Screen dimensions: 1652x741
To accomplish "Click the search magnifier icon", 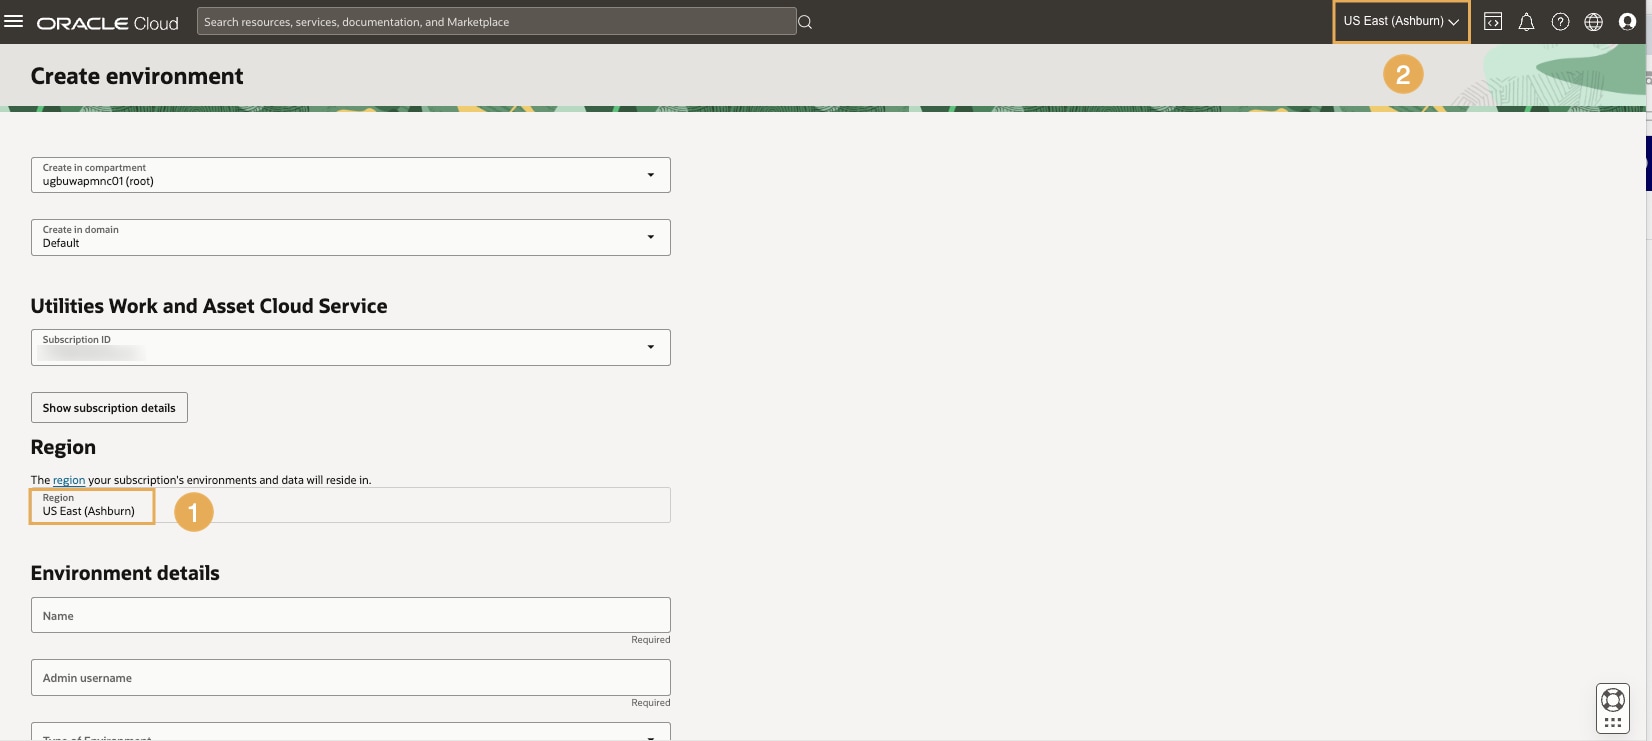I will [805, 22].
